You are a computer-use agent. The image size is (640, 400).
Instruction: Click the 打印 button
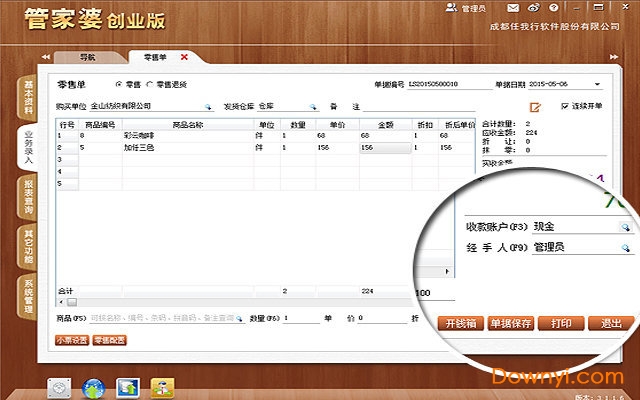pyautogui.click(x=560, y=323)
